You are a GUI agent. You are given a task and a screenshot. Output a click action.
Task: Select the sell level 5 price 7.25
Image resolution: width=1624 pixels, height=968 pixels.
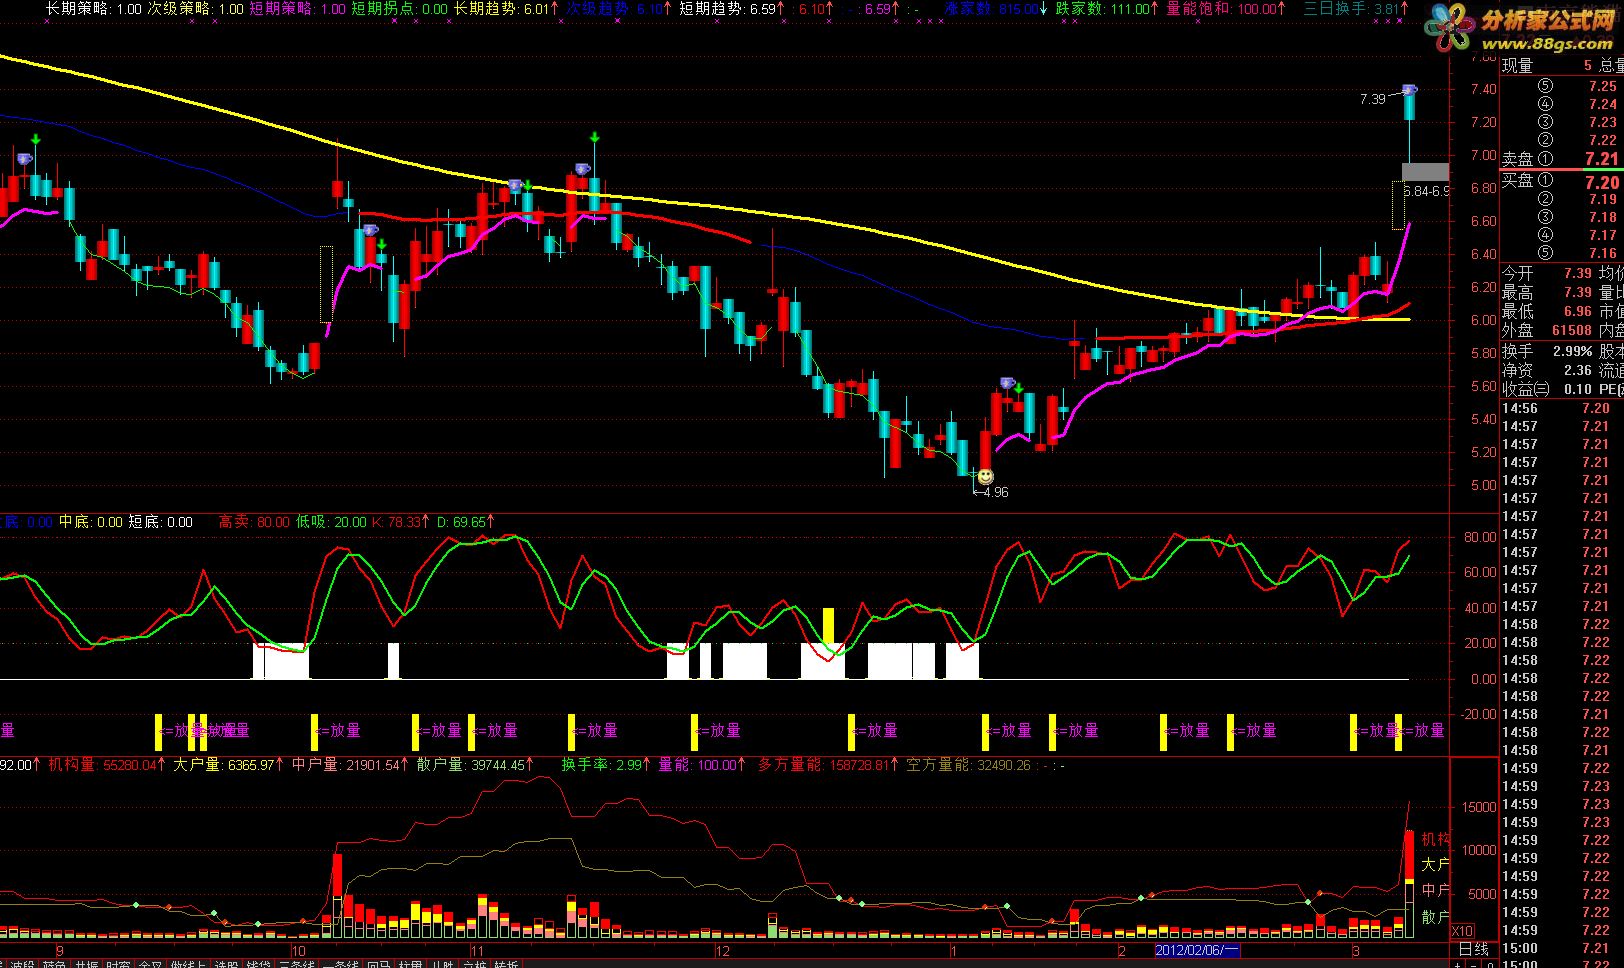(1603, 86)
